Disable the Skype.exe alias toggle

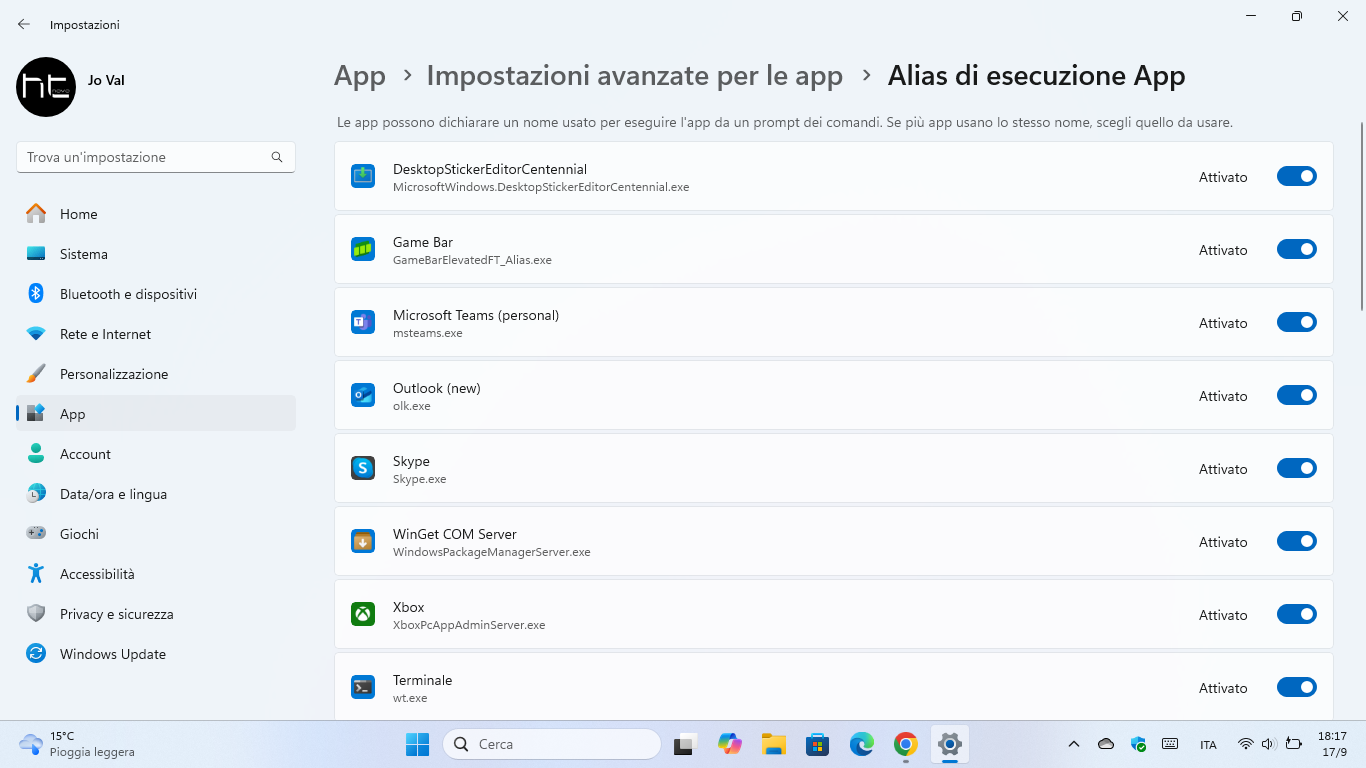[1297, 468]
